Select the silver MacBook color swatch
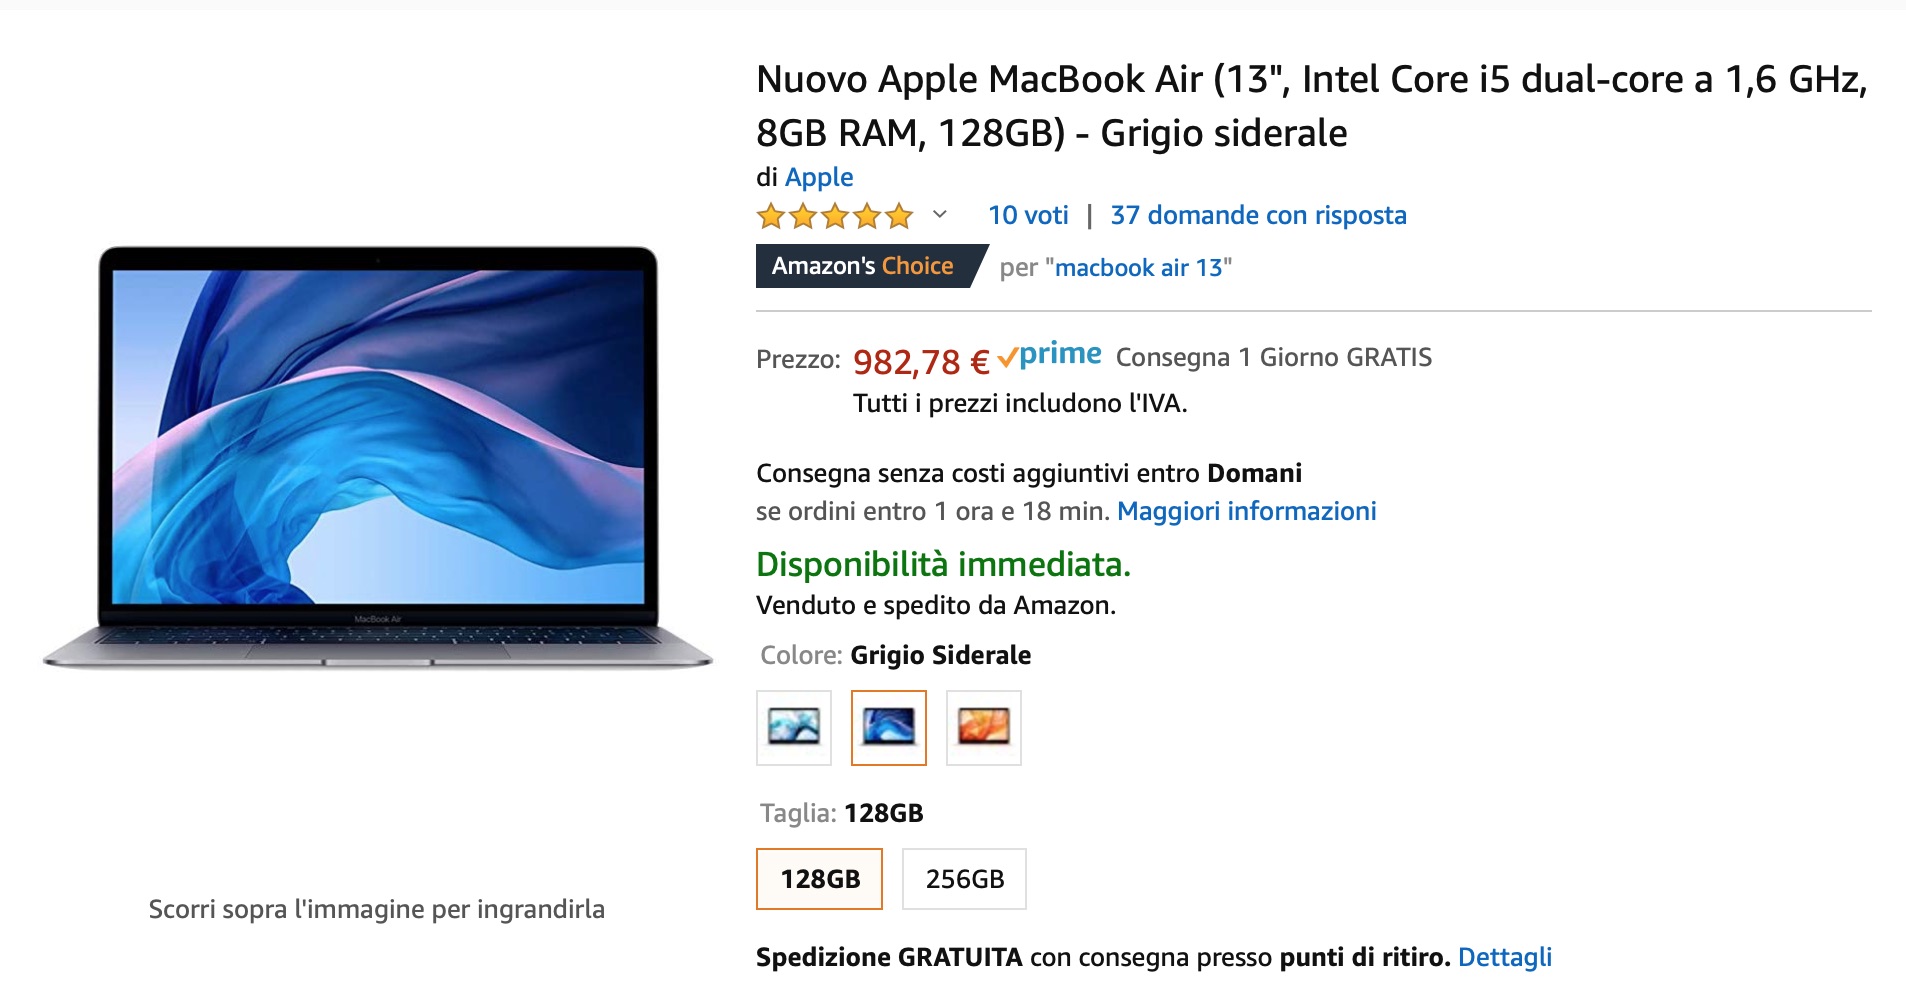The height and width of the screenshot is (1004, 1906). [x=793, y=727]
